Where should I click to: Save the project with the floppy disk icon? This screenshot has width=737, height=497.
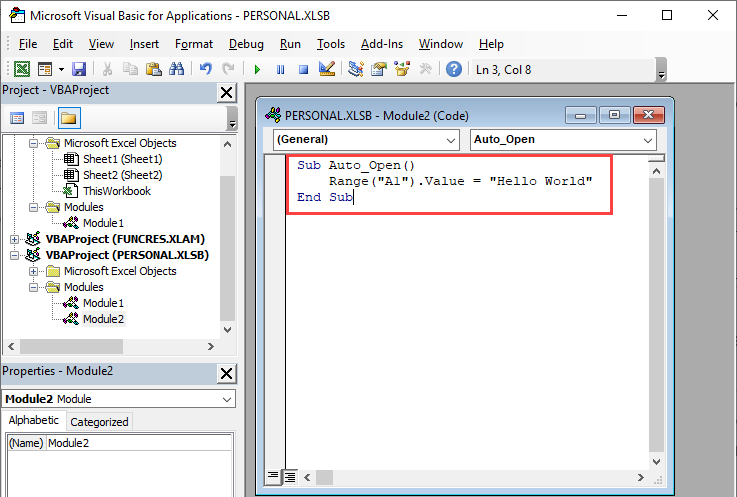point(78,69)
